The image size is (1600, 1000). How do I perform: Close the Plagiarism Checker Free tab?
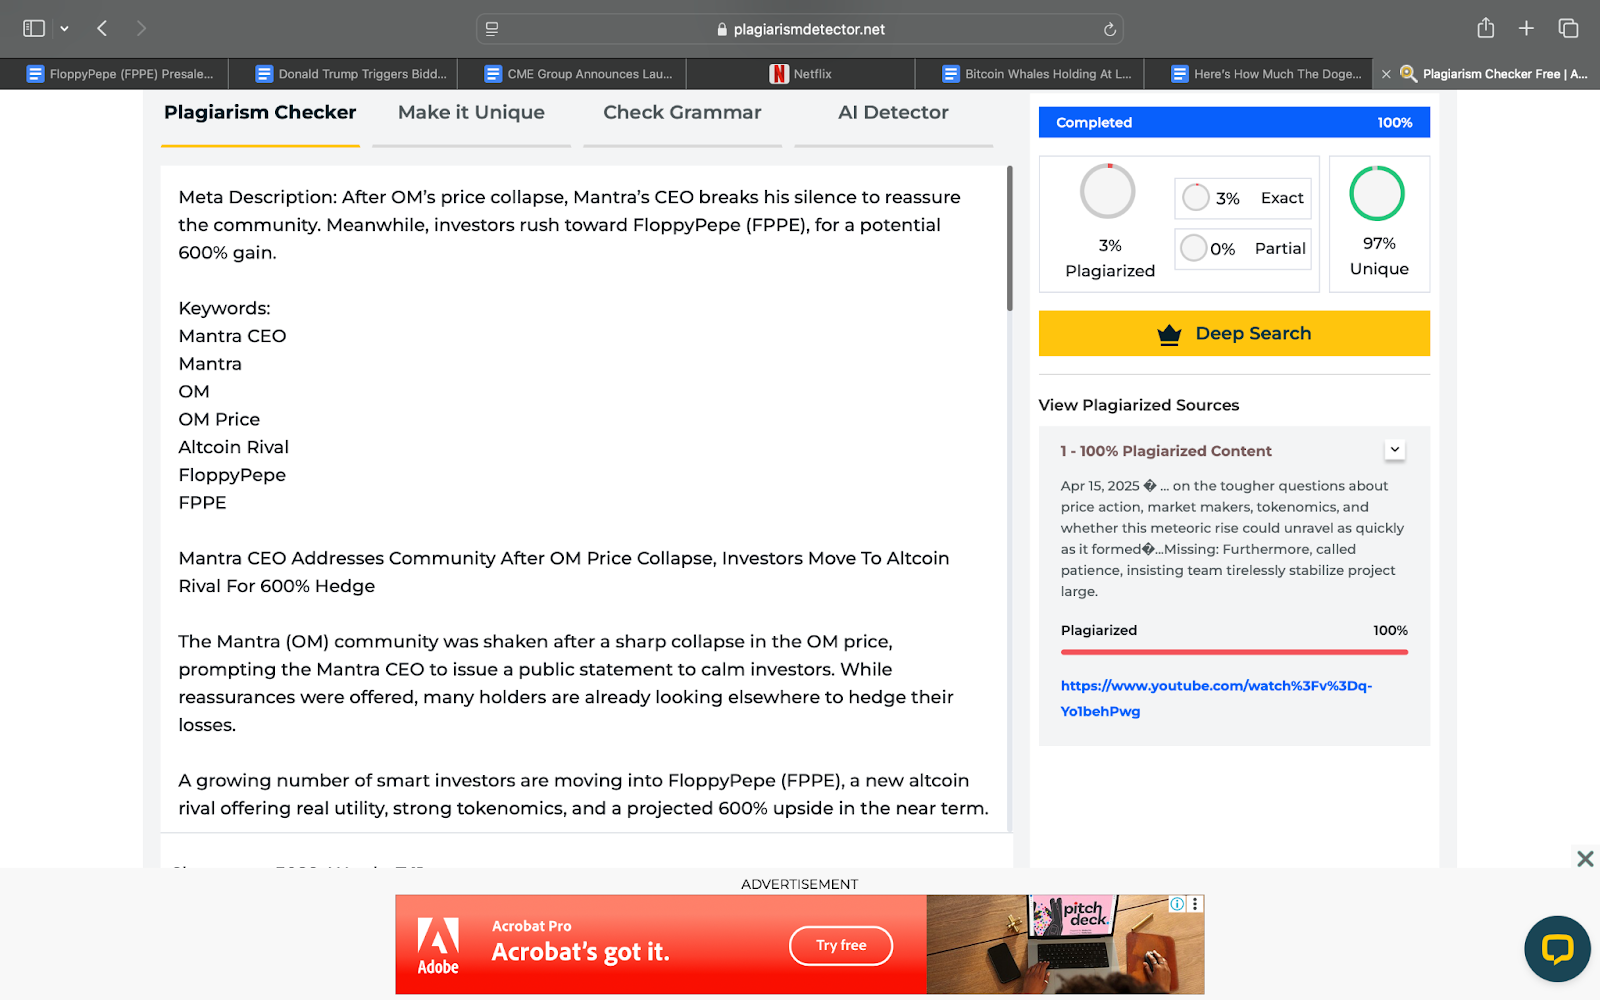pyautogui.click(x=1386, y=74)
